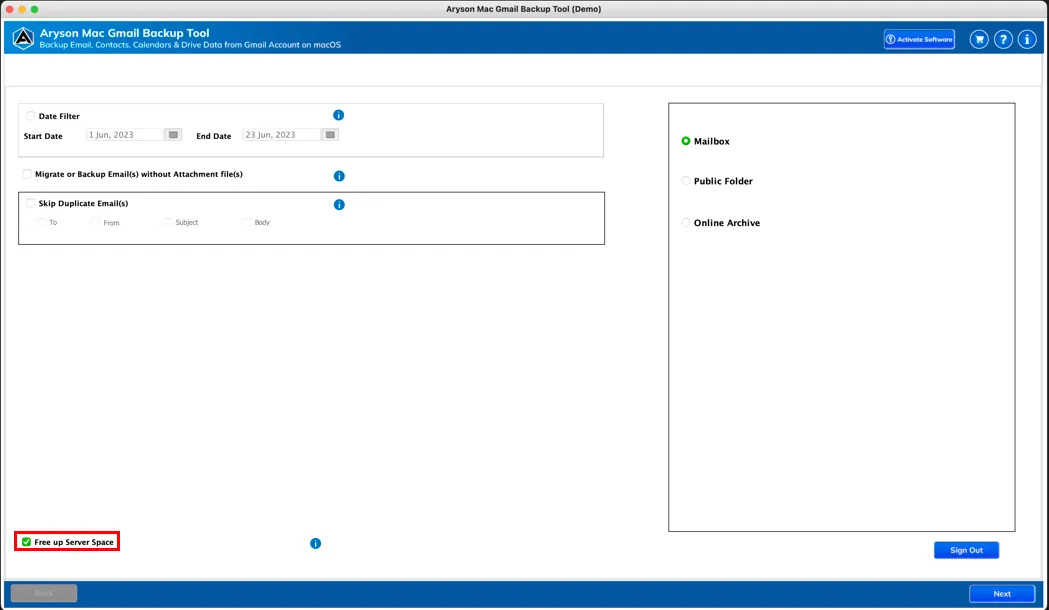The image size is (1049, 610).
Task: Click the Aryson logo icon
Action: tap(23, 39)
